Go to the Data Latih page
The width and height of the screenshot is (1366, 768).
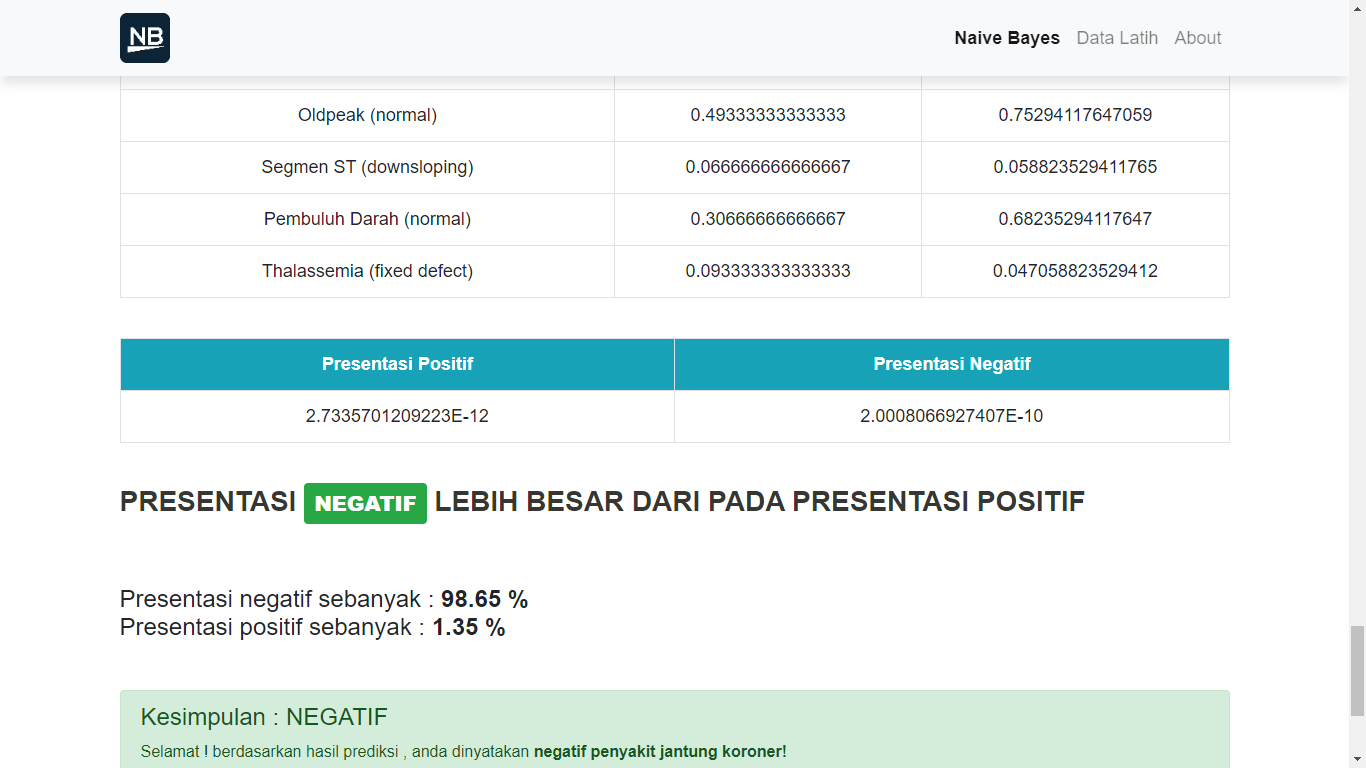pos(1116,38)
